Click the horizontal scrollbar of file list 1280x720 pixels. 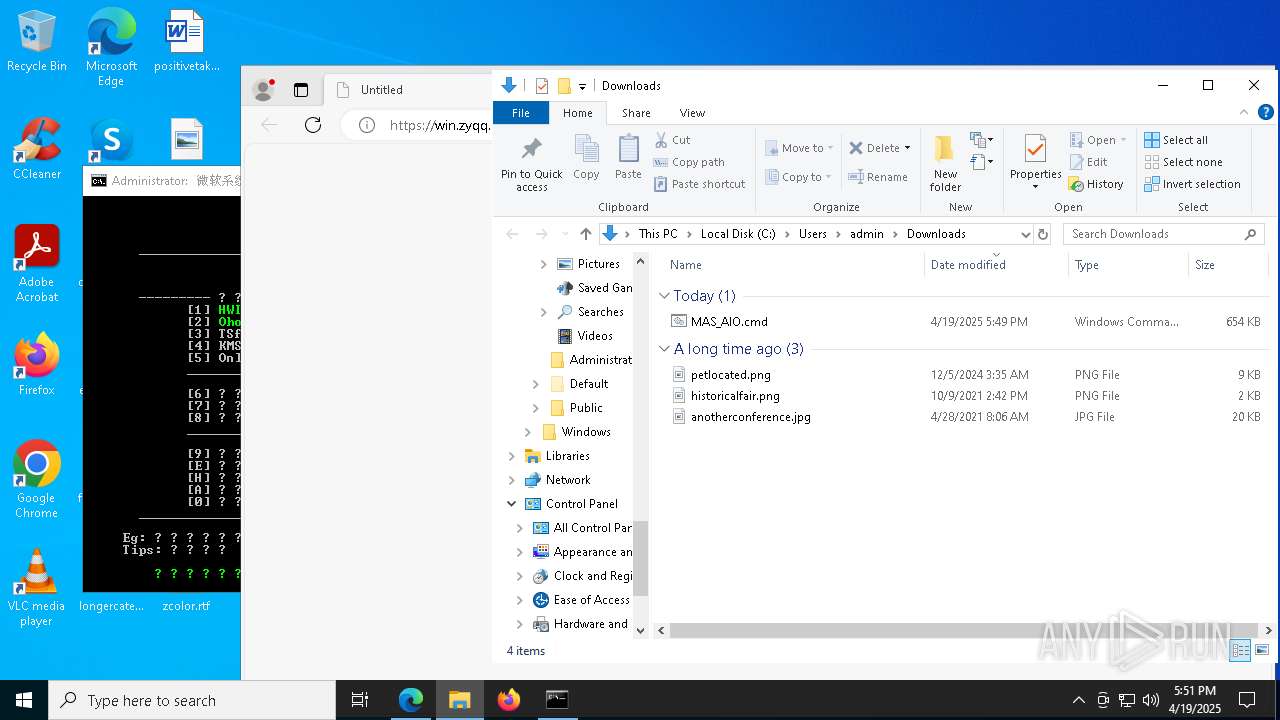(964, 631)
